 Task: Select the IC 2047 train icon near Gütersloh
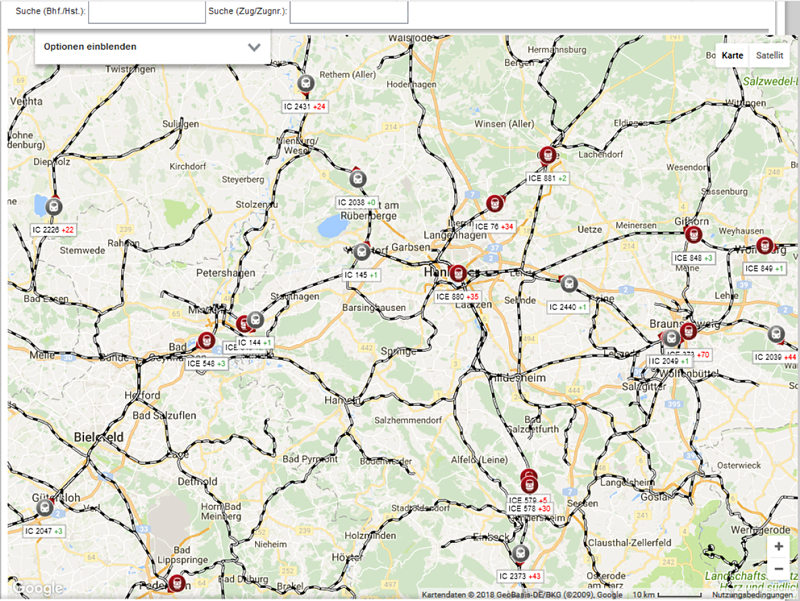click(45, 508)
